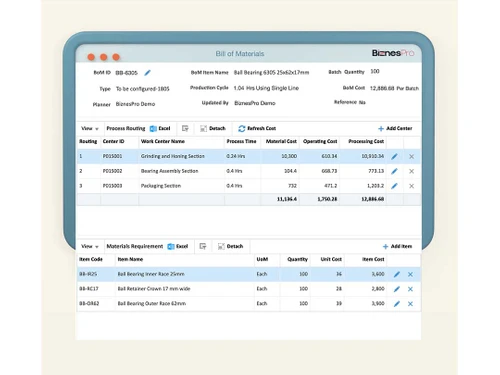The width and height of the screenshot is (500, 375).
Task: Edit Ball Retainer Crown 17 mm item
Action: (x=397, y=289)
